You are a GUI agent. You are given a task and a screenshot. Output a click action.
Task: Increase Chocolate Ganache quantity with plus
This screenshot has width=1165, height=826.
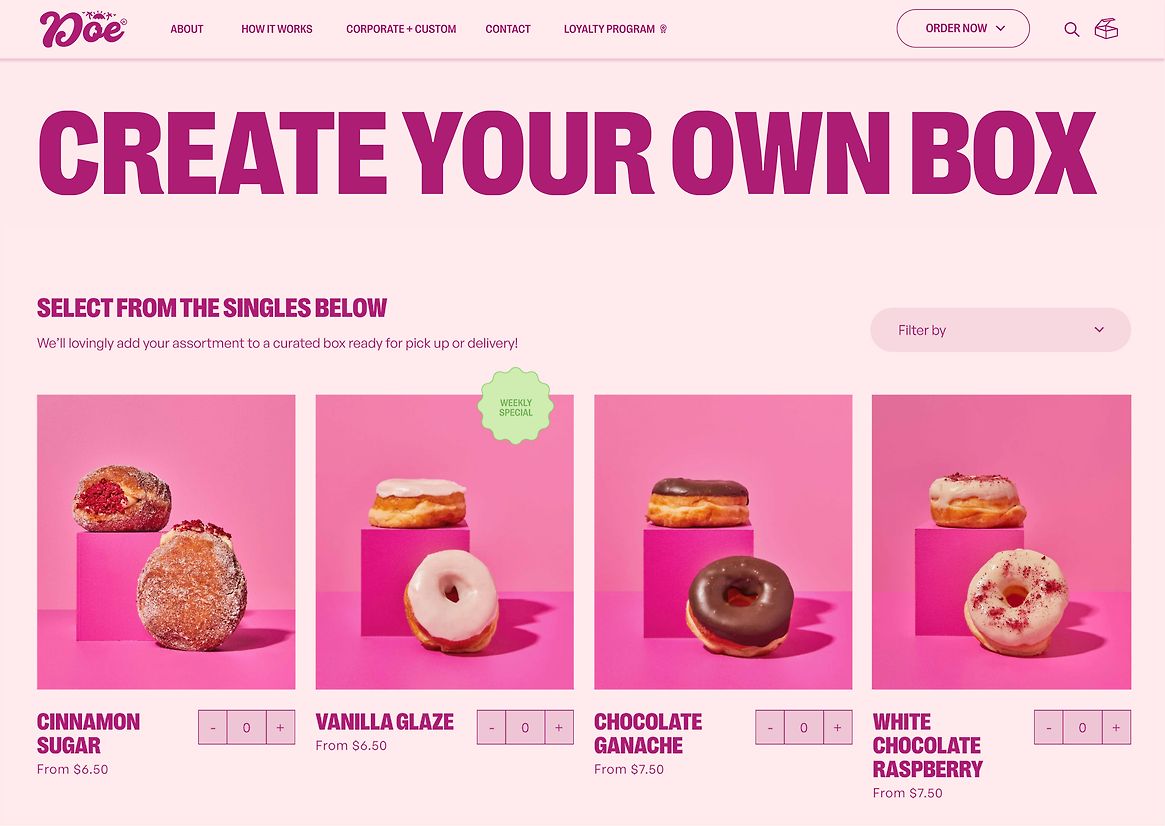[837, 727]
